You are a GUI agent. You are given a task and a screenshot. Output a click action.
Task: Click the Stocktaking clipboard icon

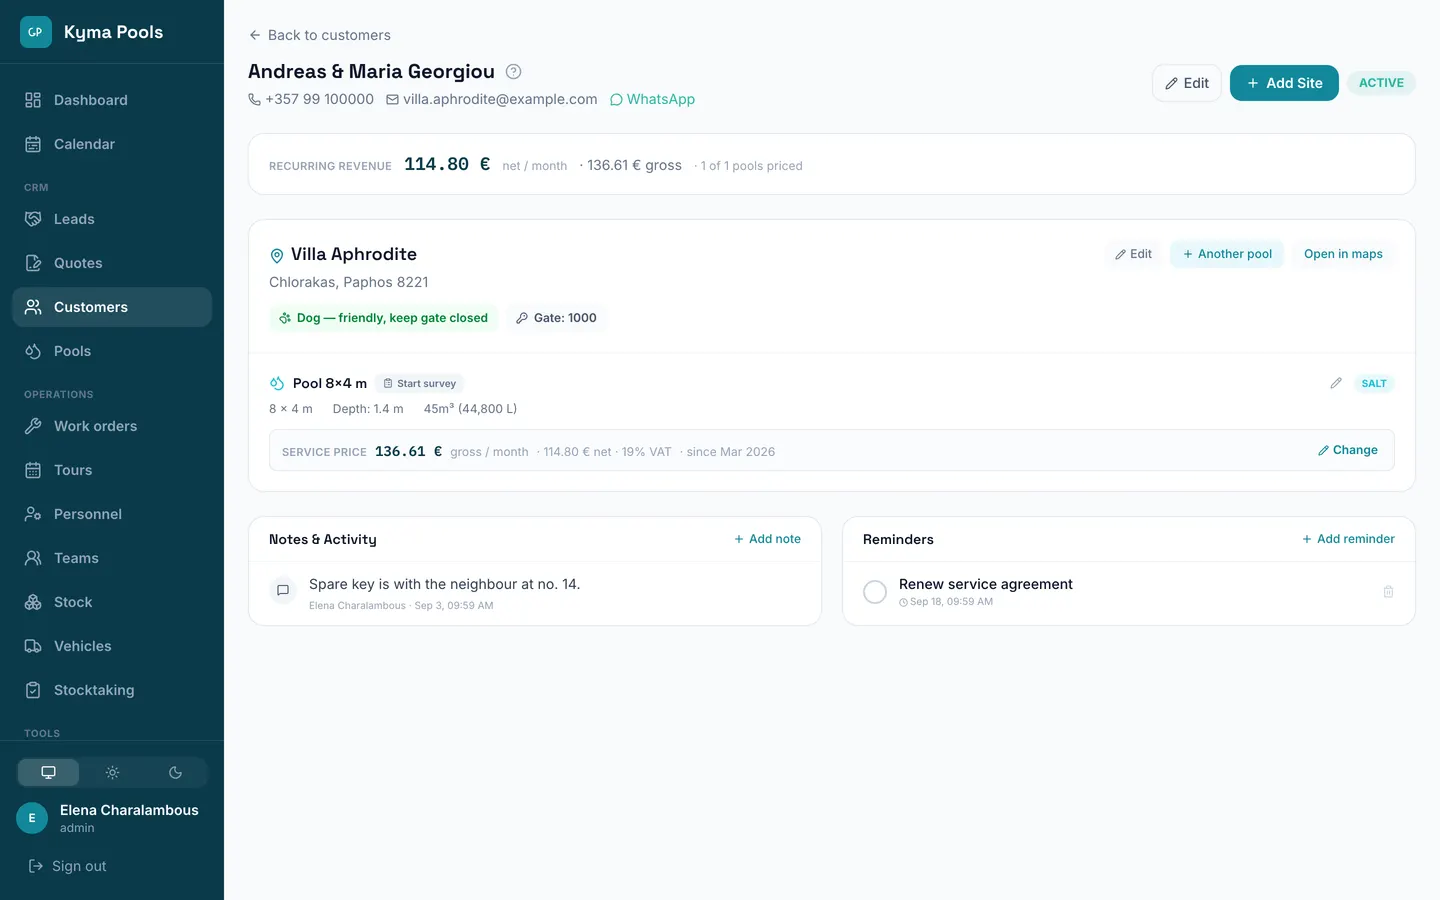[x=33, y=690]
